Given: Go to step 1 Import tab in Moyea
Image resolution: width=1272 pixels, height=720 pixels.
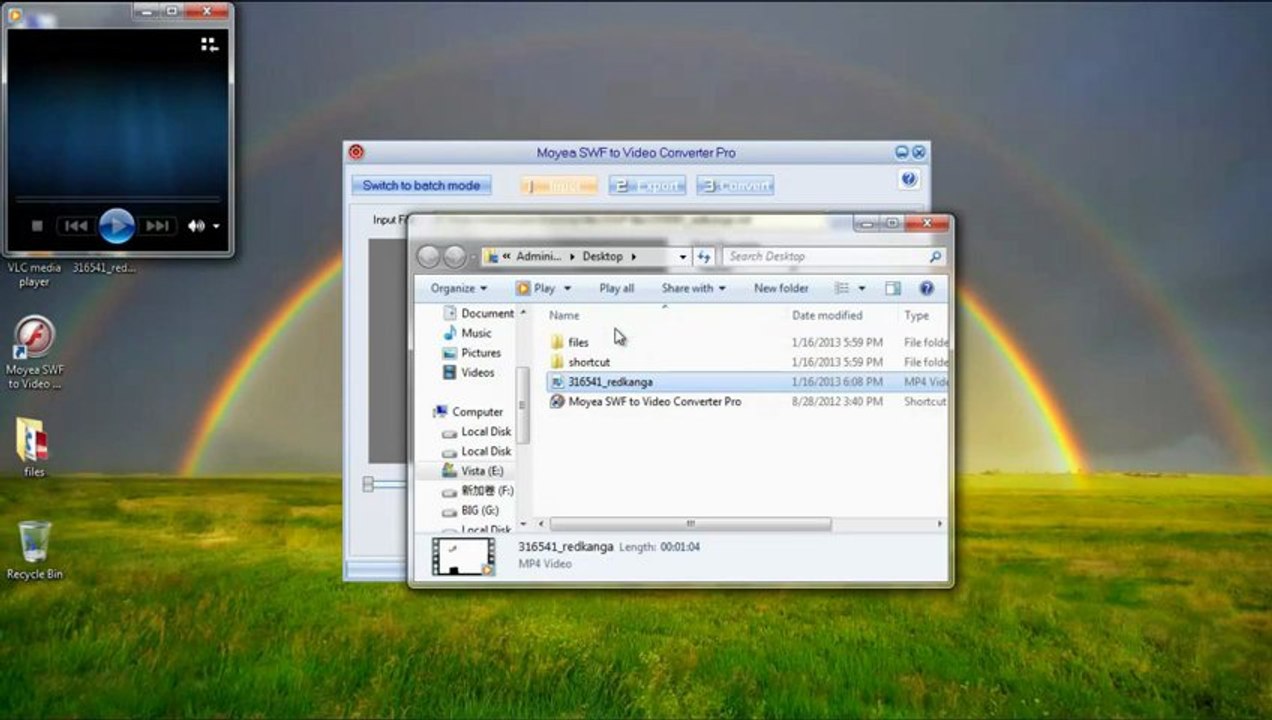Looking at the screenshot, I should pyautogui.click(x=559, y=186).
